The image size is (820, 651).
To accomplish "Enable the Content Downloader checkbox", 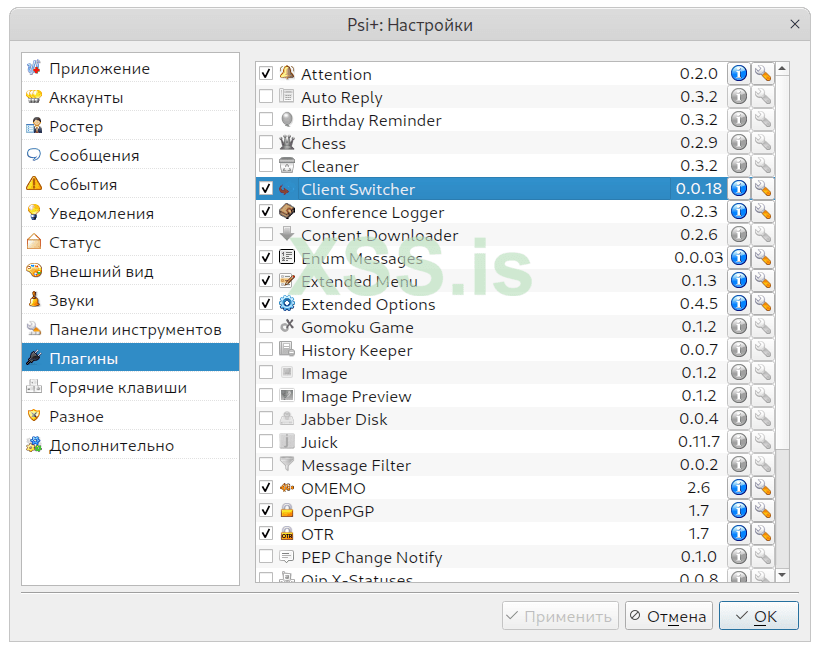I will click(x=266, y=234).
